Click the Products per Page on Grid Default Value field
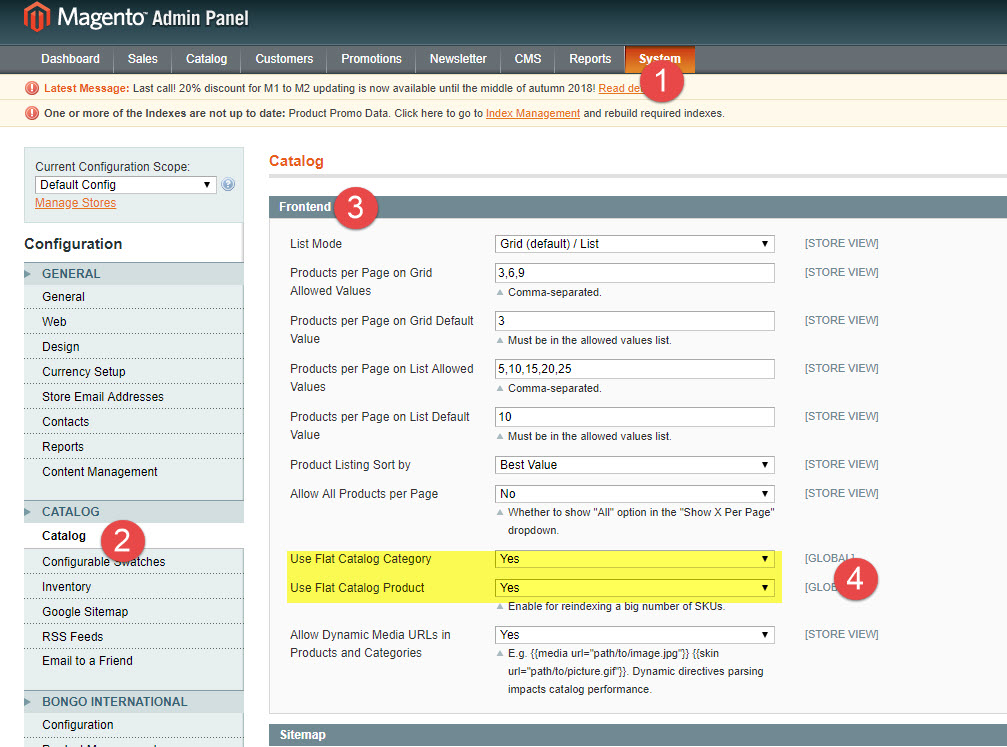The height and width of the screenshot is (747, 1007). click(635, 320)
